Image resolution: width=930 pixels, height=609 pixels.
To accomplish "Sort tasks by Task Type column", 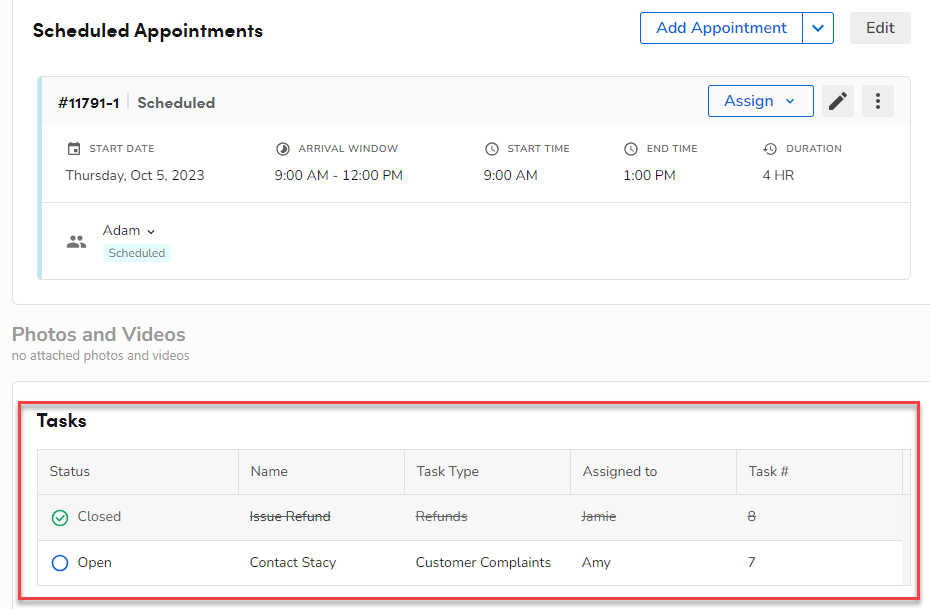I will pyautogui.click(x=447, y=471).
